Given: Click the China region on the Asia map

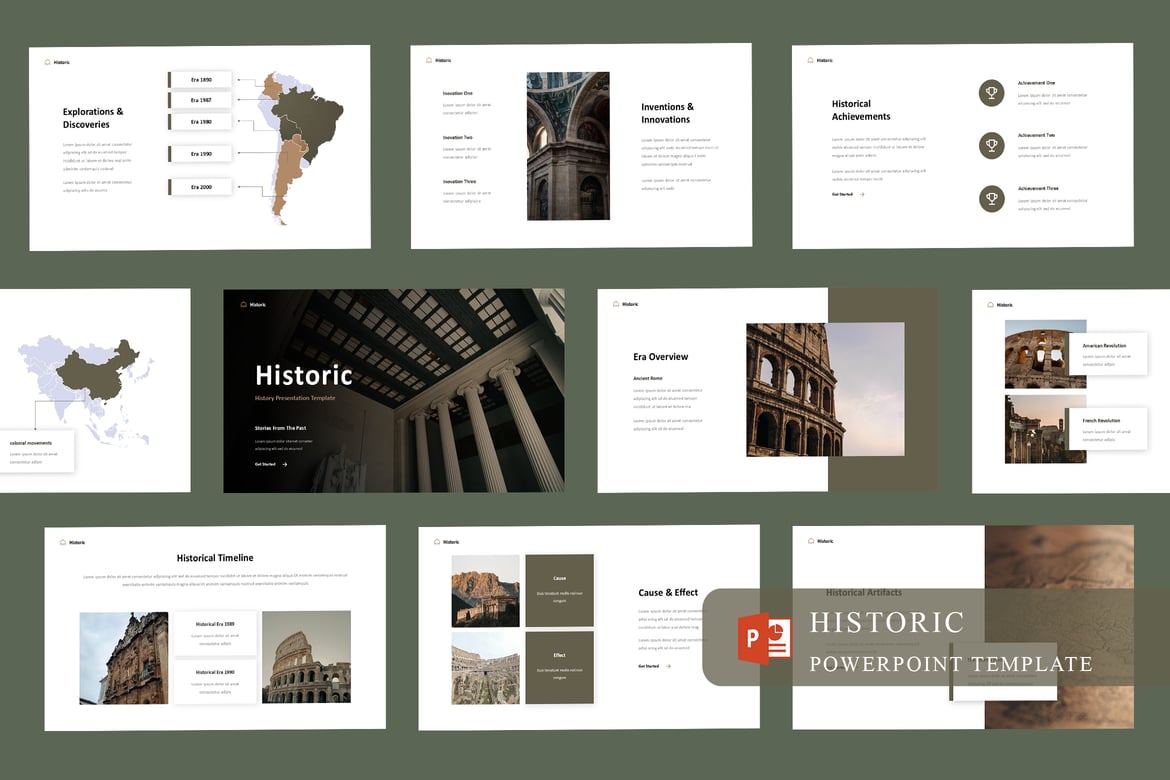Looking at the screenshot, I should (99, 371).
